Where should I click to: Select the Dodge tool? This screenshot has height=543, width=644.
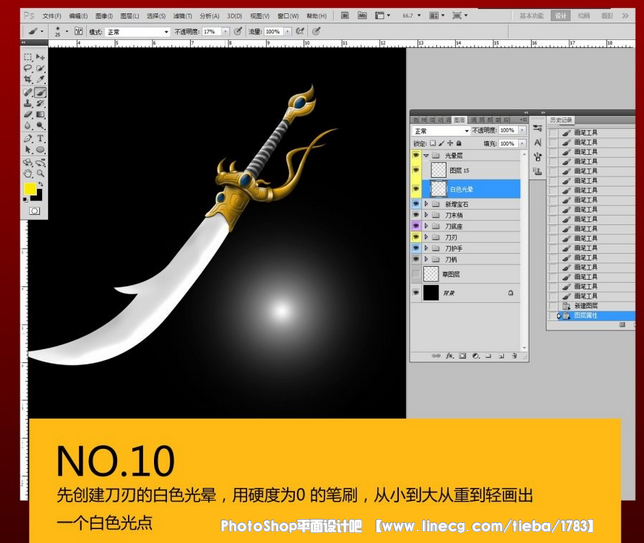coord(40,126)
